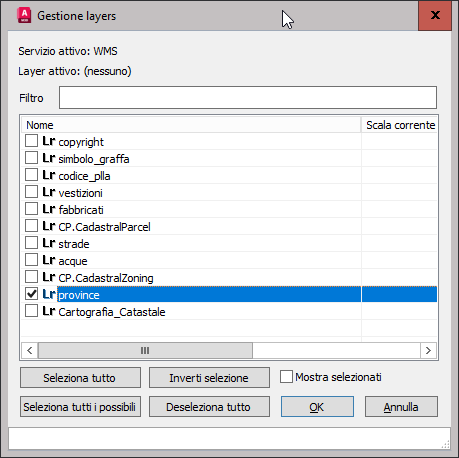This screenshot has width=459, height=458.
Task: Cancel with the Annulla button
Action: [x=401, y=407]
